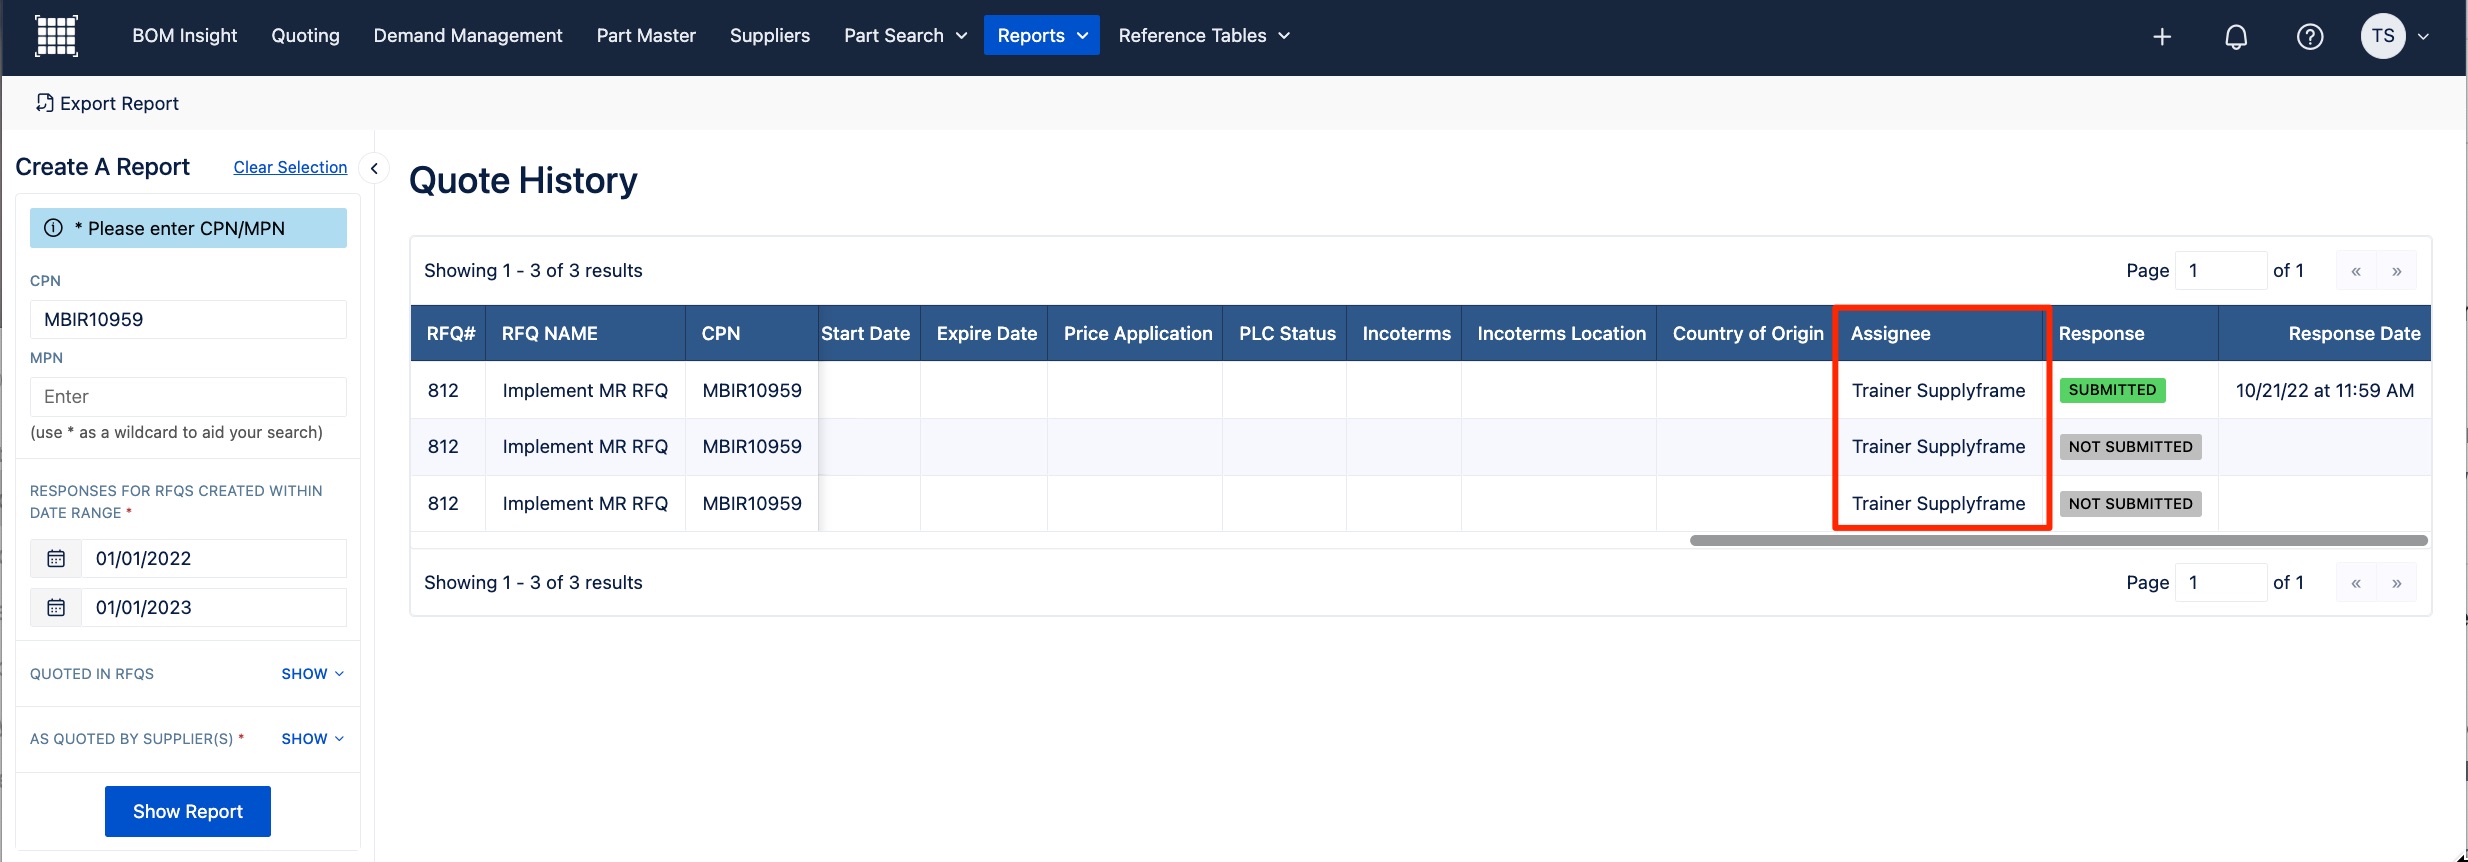Click the MPN Enter input field
Viewport: 2468px width, 862px height.
188,397
